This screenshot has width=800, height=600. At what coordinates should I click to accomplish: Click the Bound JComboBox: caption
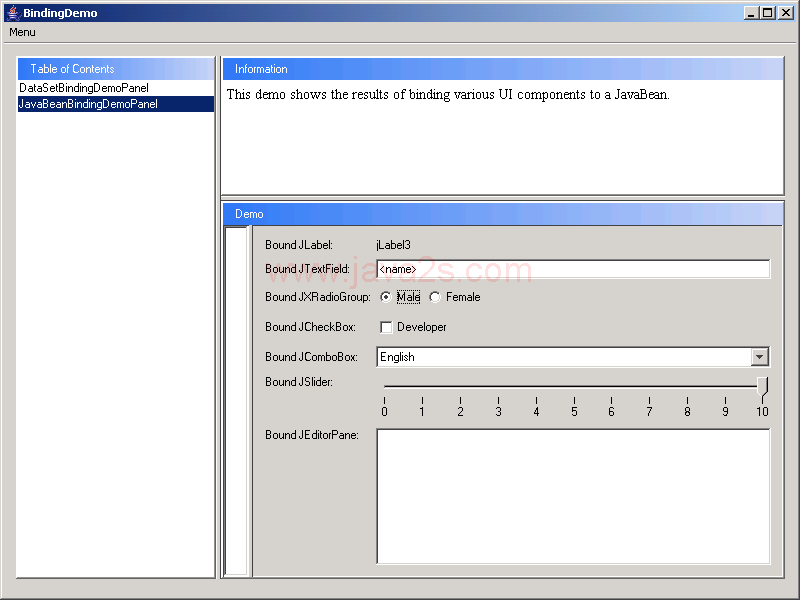click(x=311, y=357)
